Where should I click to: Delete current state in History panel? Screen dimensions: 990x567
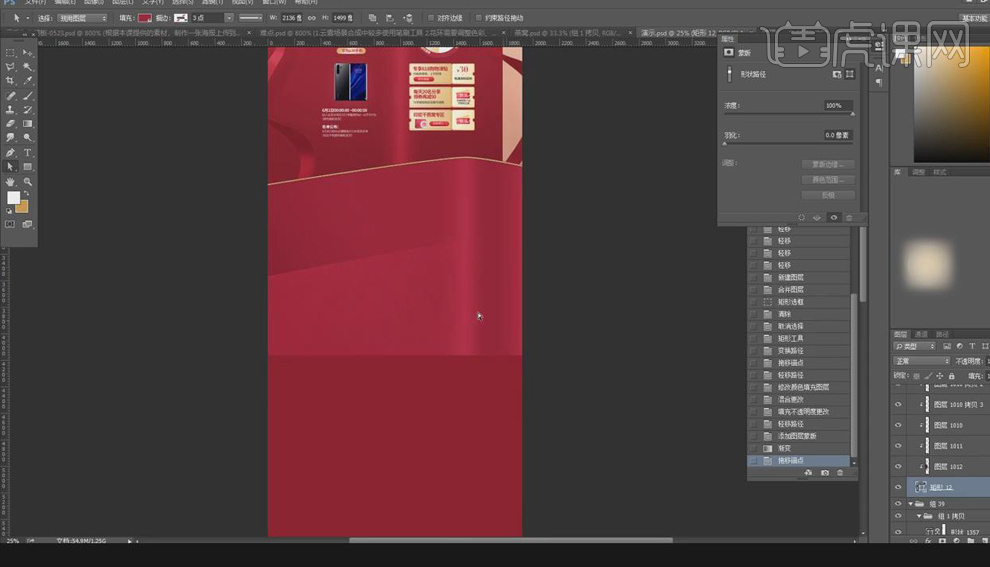[x=840, y=472]
